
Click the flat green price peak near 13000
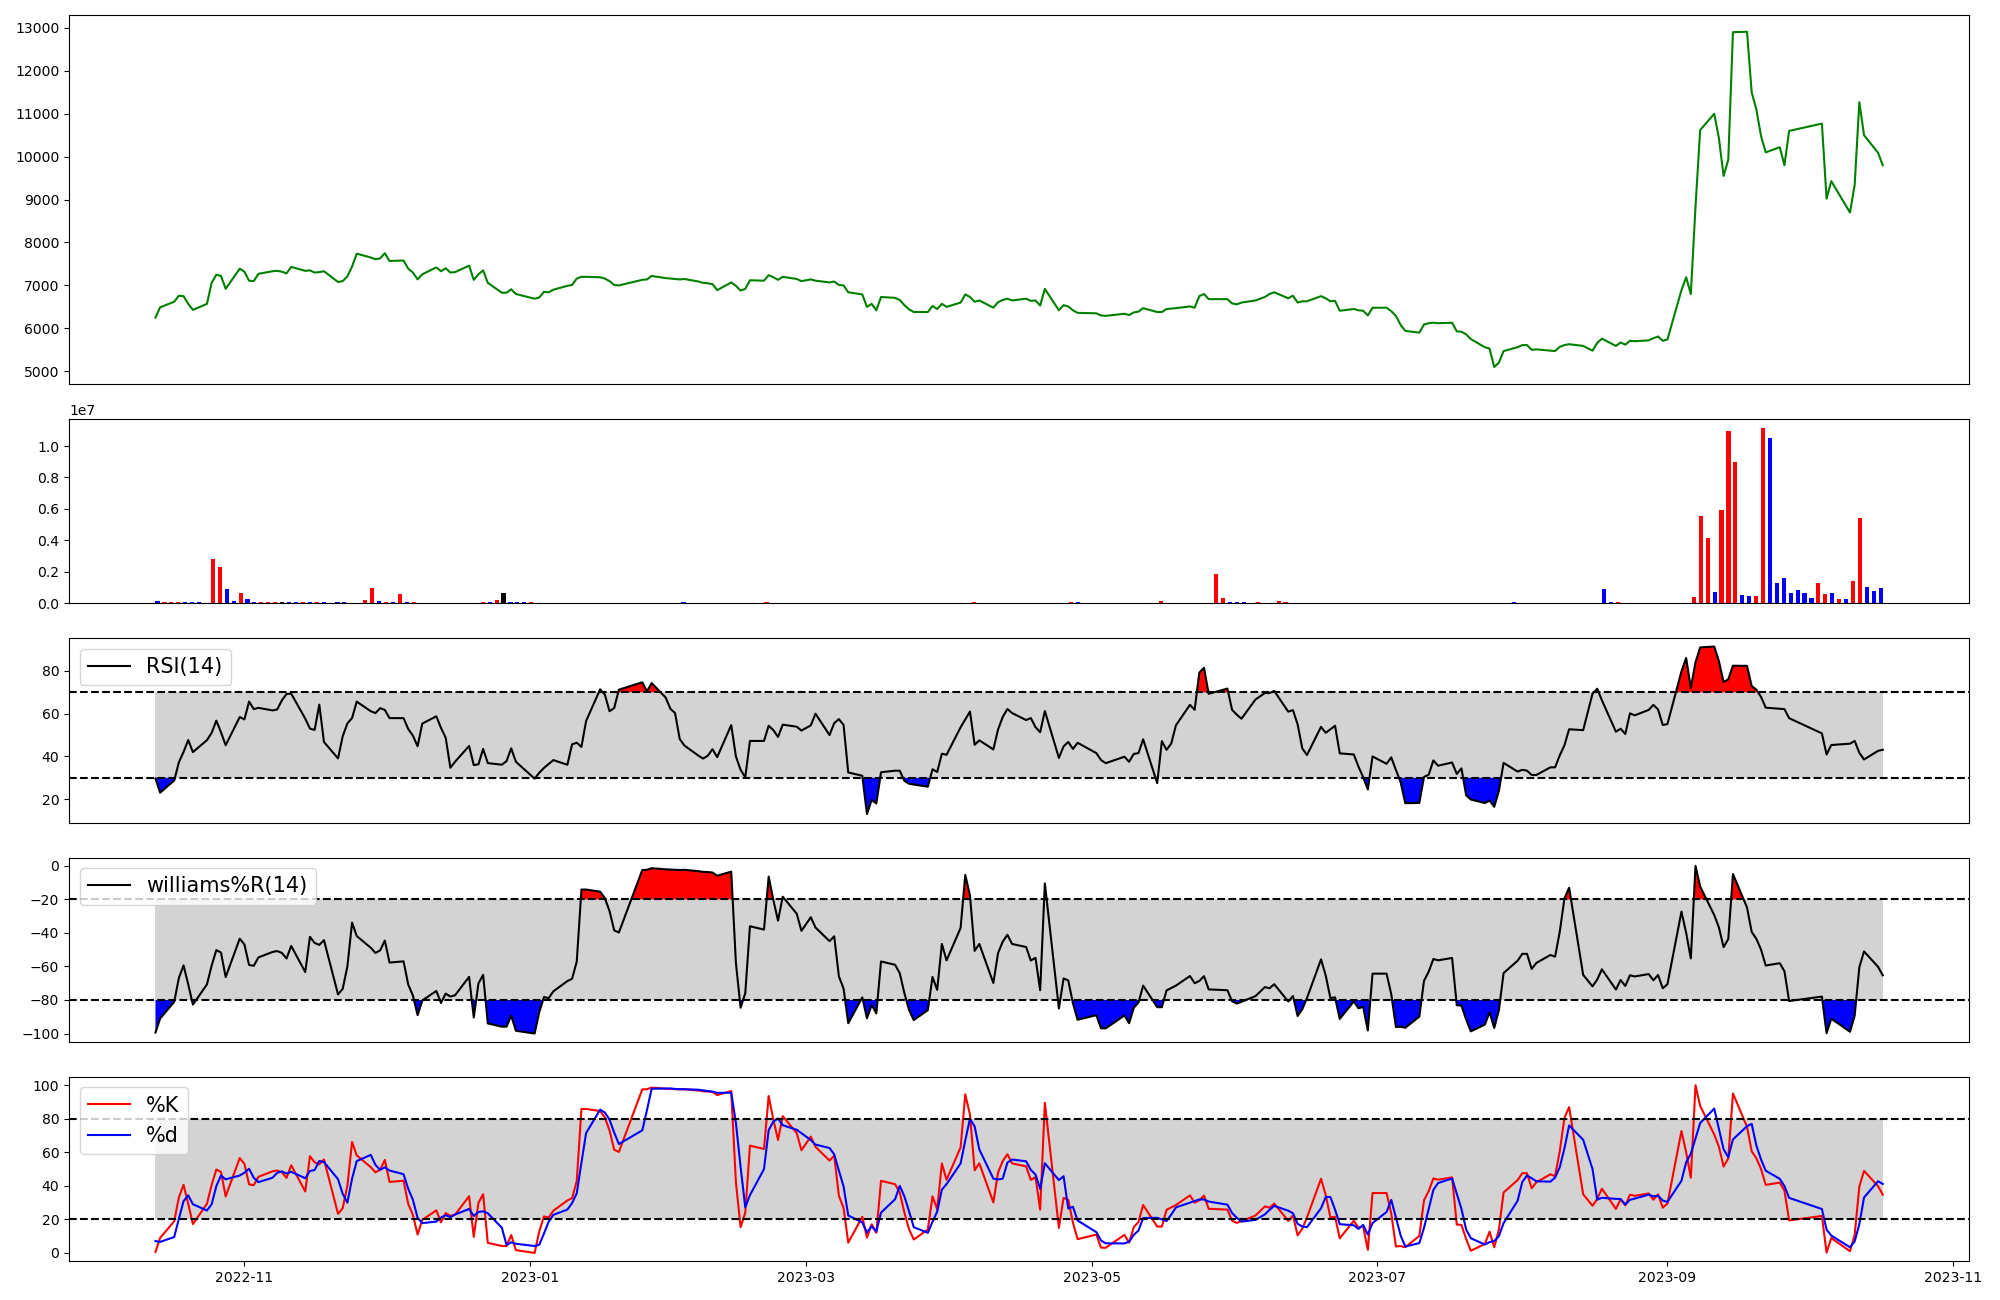(1740, 33)
